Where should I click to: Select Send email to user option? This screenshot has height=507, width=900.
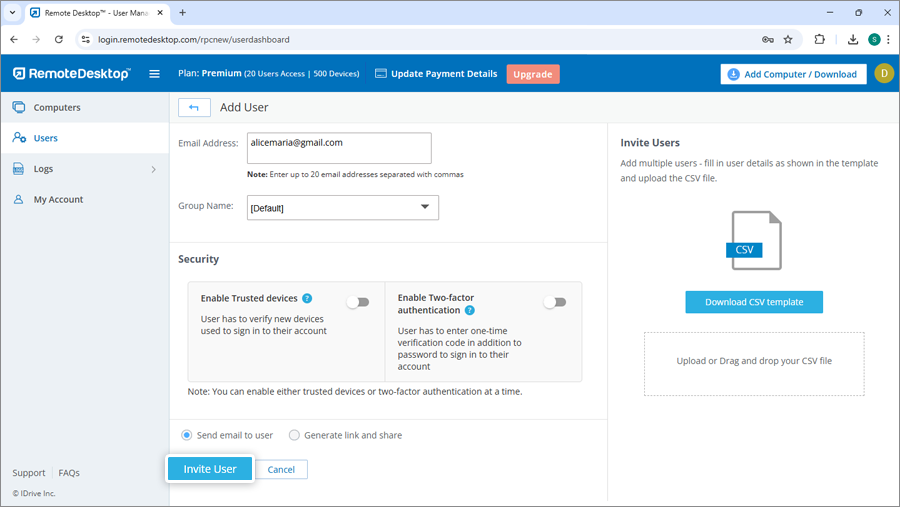[x=187, y=435]
